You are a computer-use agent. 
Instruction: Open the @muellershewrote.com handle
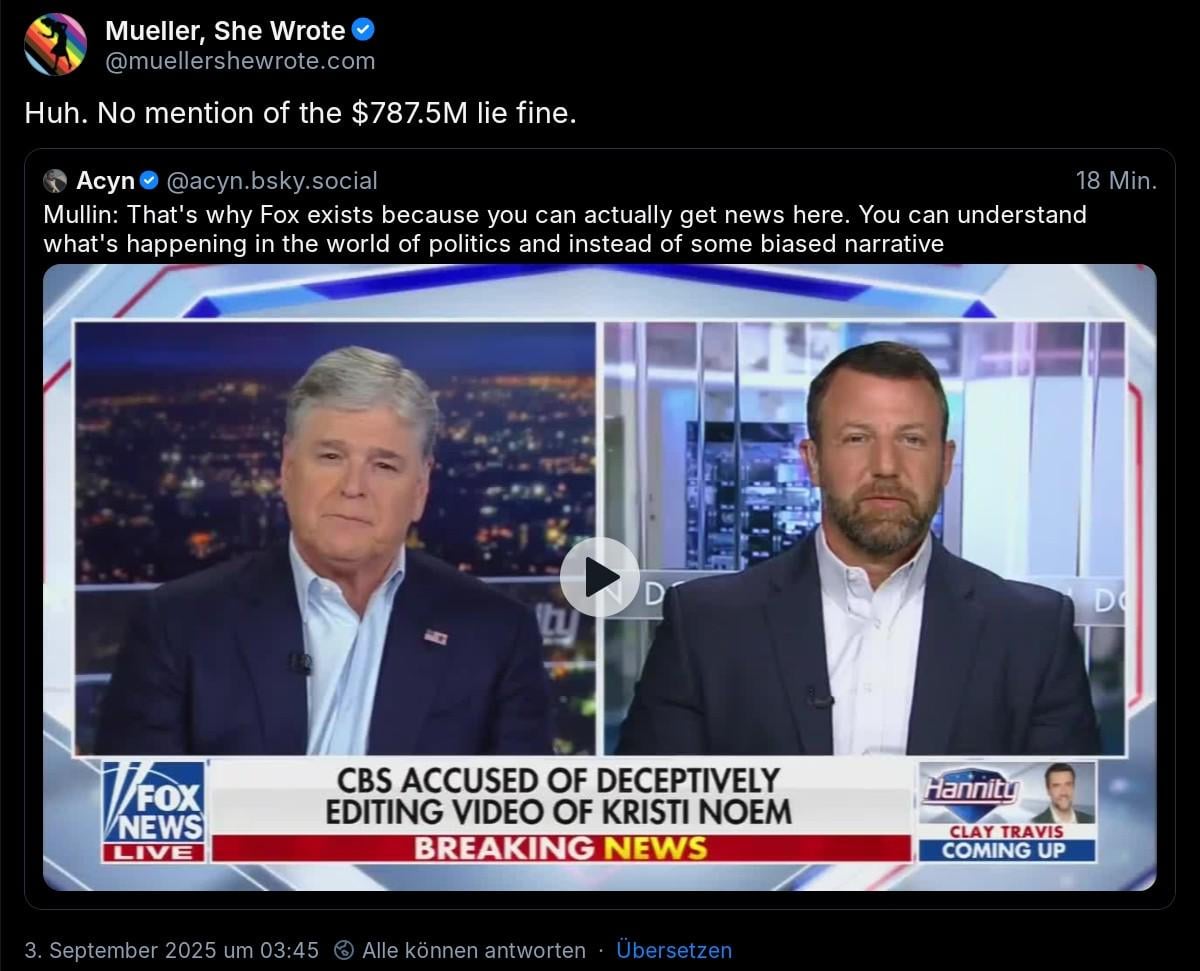coord(240,61)
